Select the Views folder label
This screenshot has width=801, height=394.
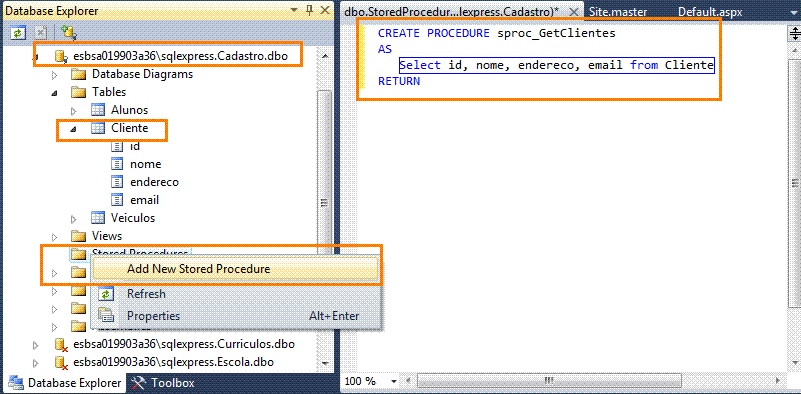tap(107, 236)
